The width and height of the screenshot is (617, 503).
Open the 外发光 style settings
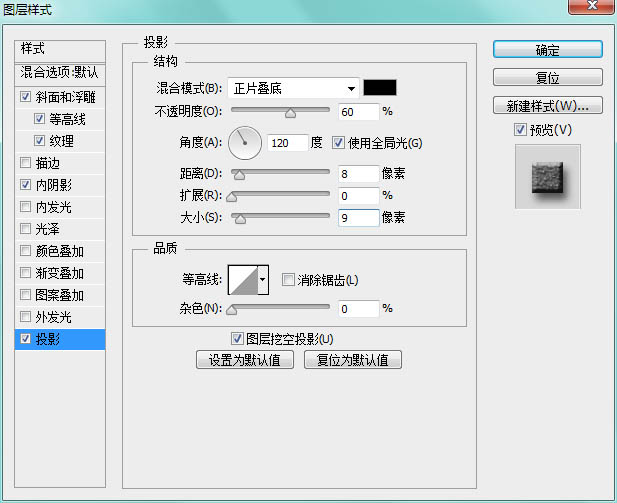coord(54,316)
